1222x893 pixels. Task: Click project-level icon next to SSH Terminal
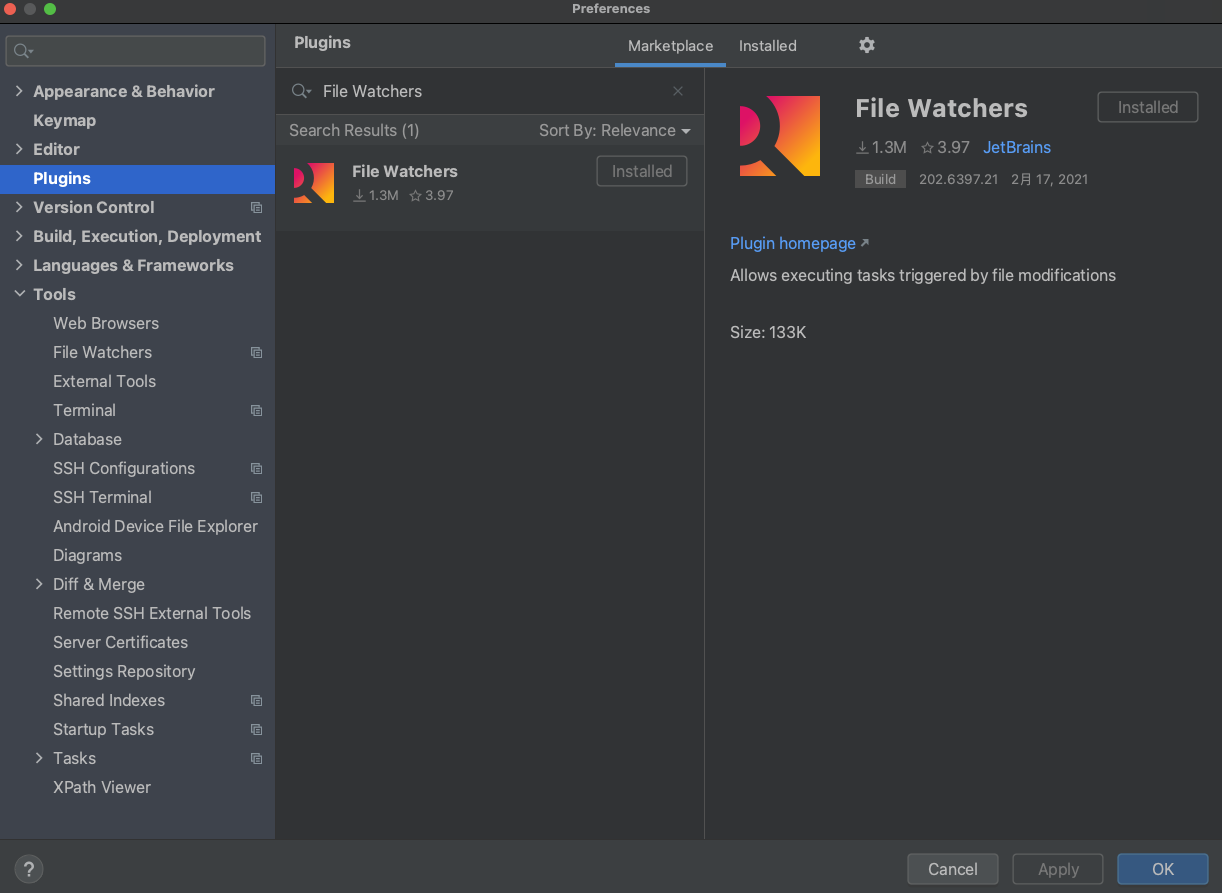point(257,498)
